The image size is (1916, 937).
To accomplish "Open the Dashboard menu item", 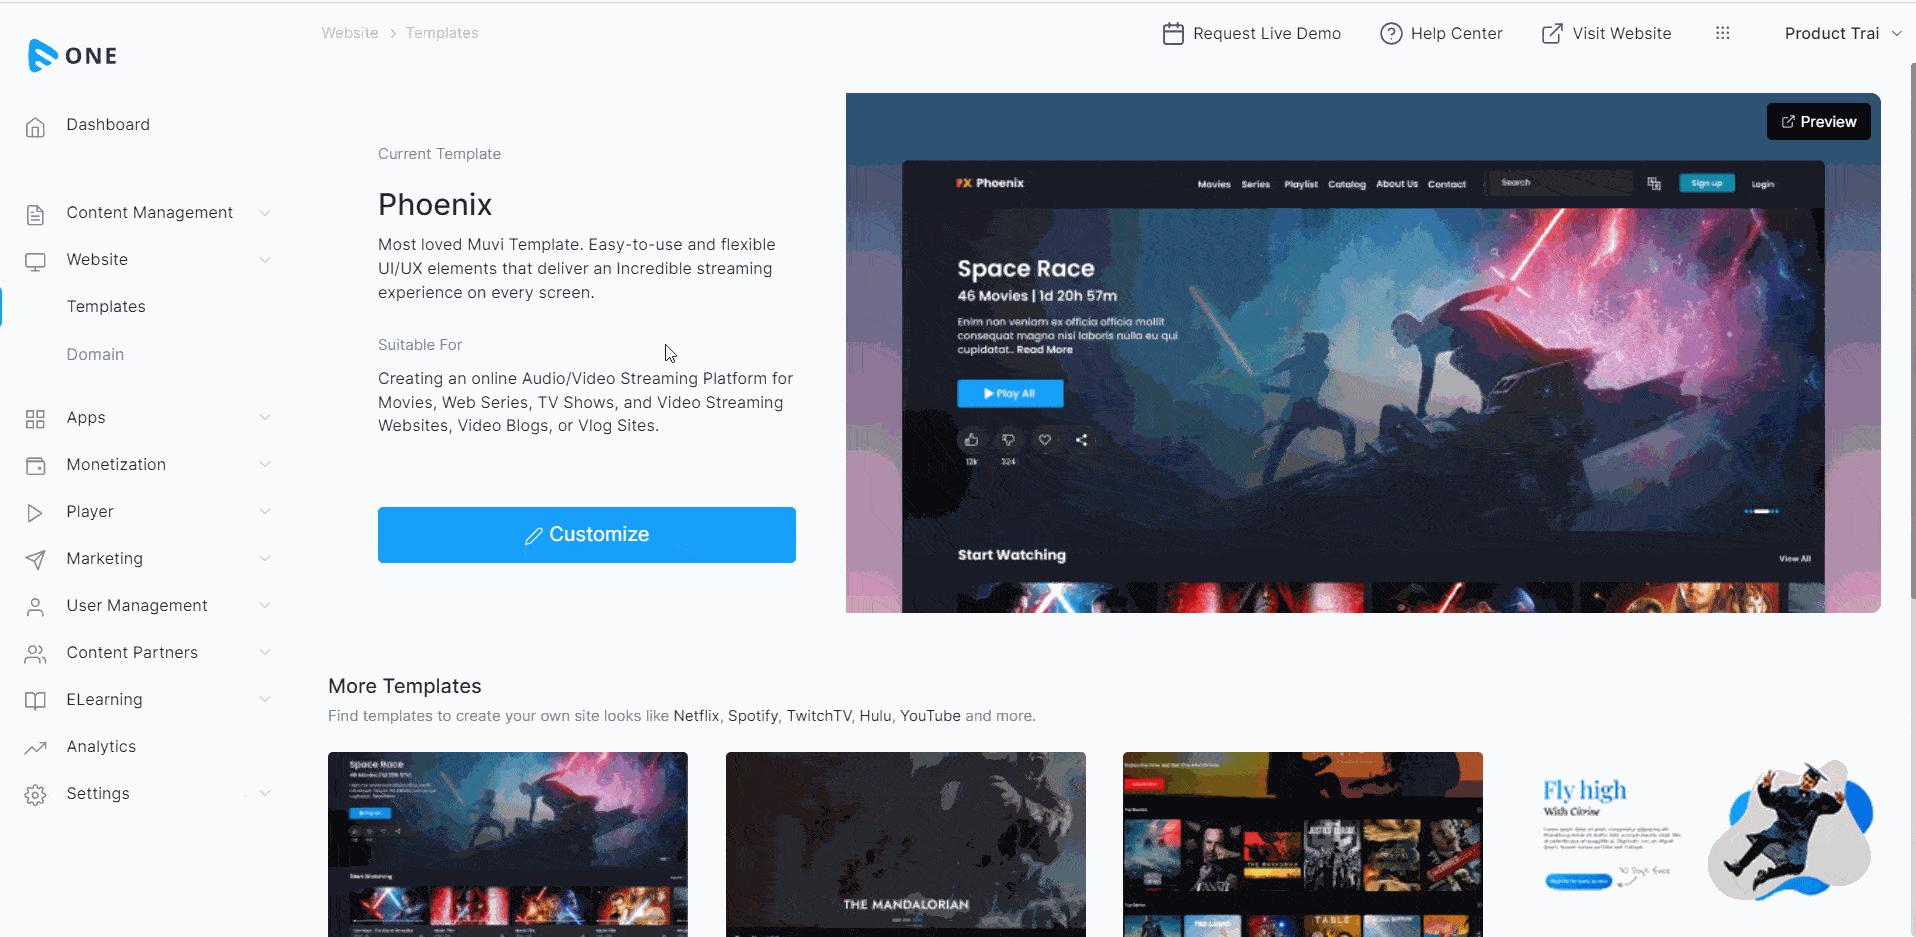I will [108, 125].
